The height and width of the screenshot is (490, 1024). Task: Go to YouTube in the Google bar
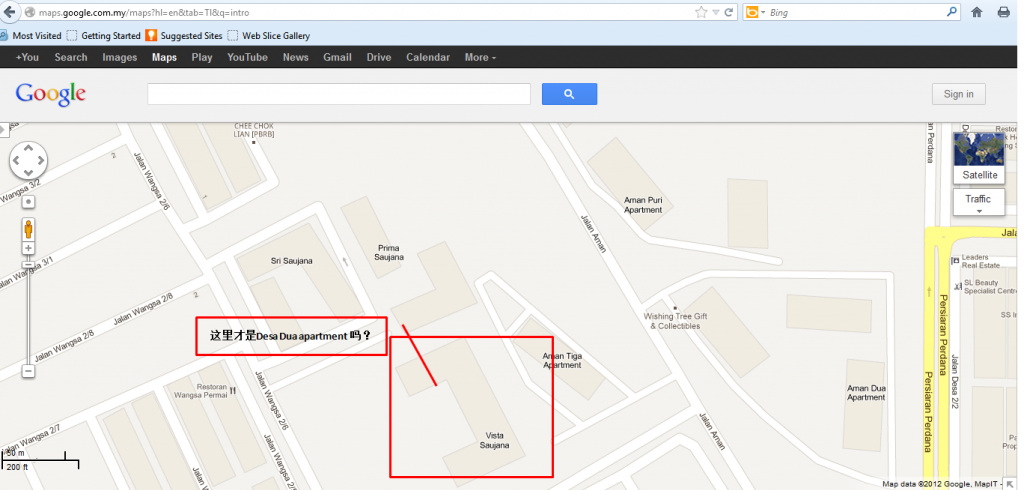pyautogui.click(x=247, y=57)
